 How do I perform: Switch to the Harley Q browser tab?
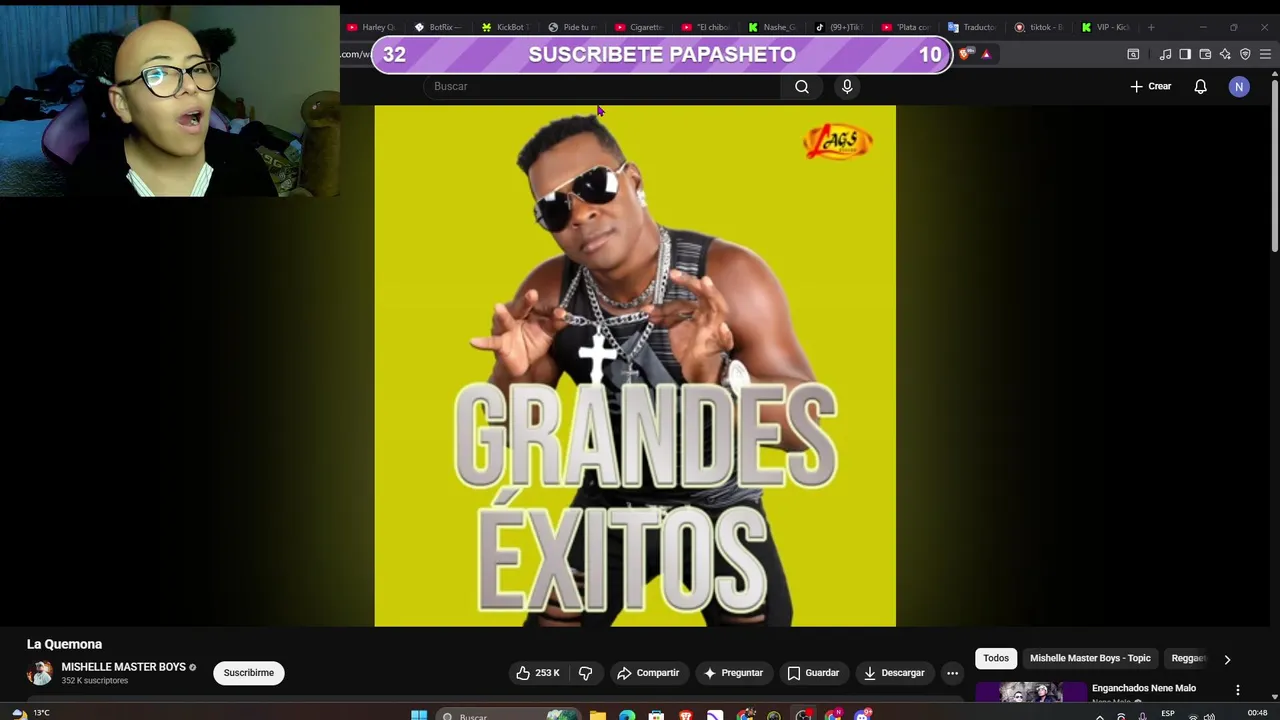[371, 27]
